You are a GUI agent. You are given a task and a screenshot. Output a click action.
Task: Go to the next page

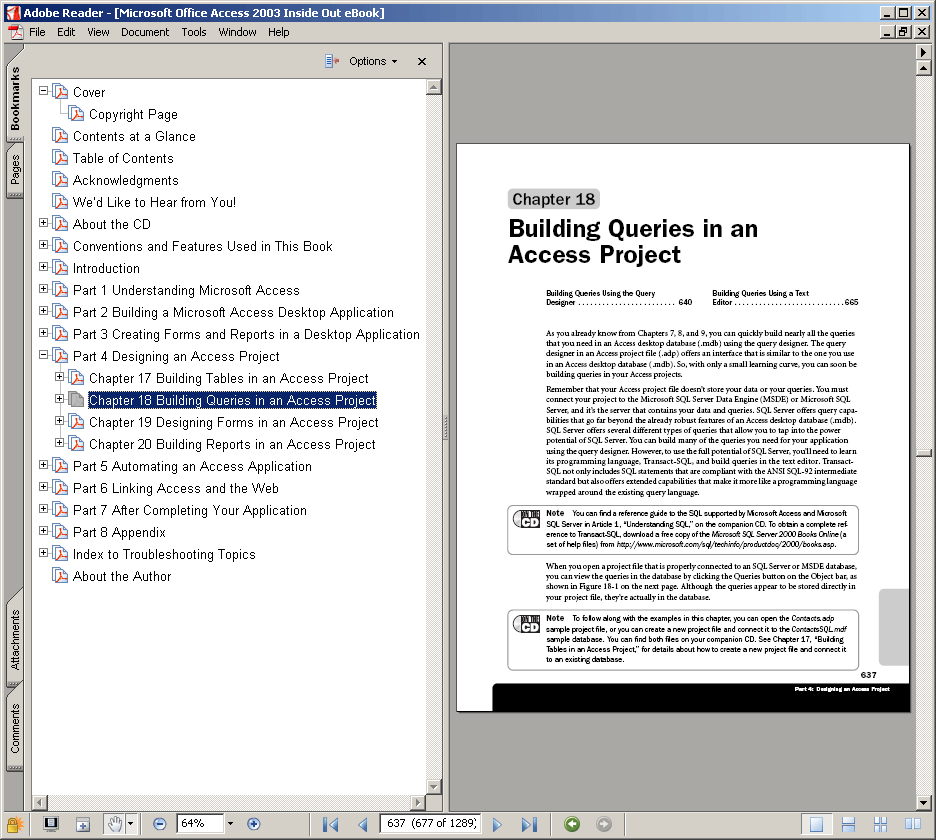point(497,824)
